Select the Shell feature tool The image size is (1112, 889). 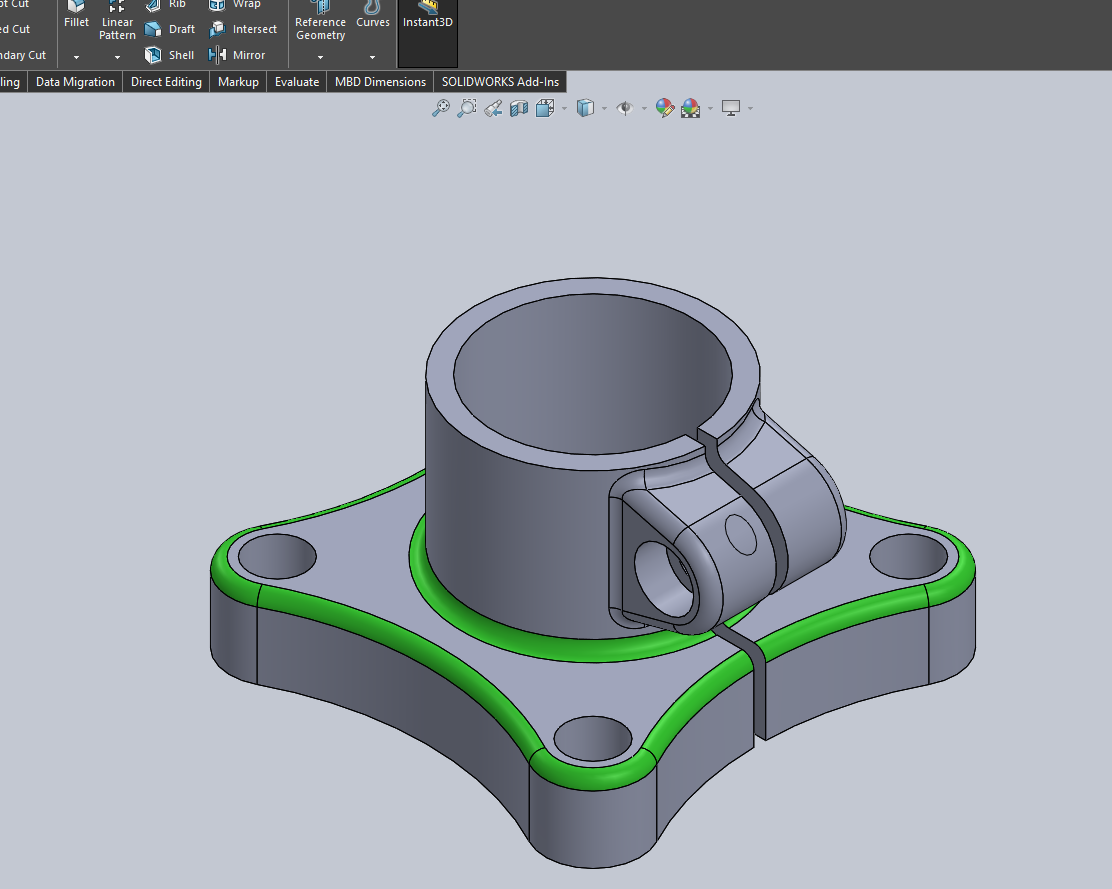170,55
